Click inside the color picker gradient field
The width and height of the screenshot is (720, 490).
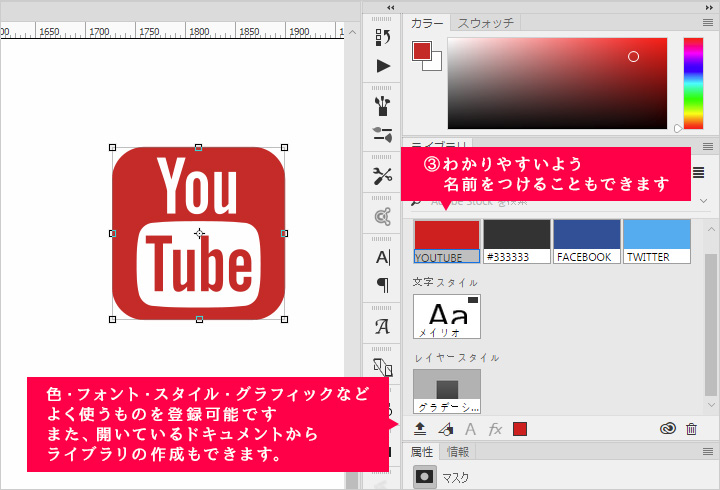557,84
